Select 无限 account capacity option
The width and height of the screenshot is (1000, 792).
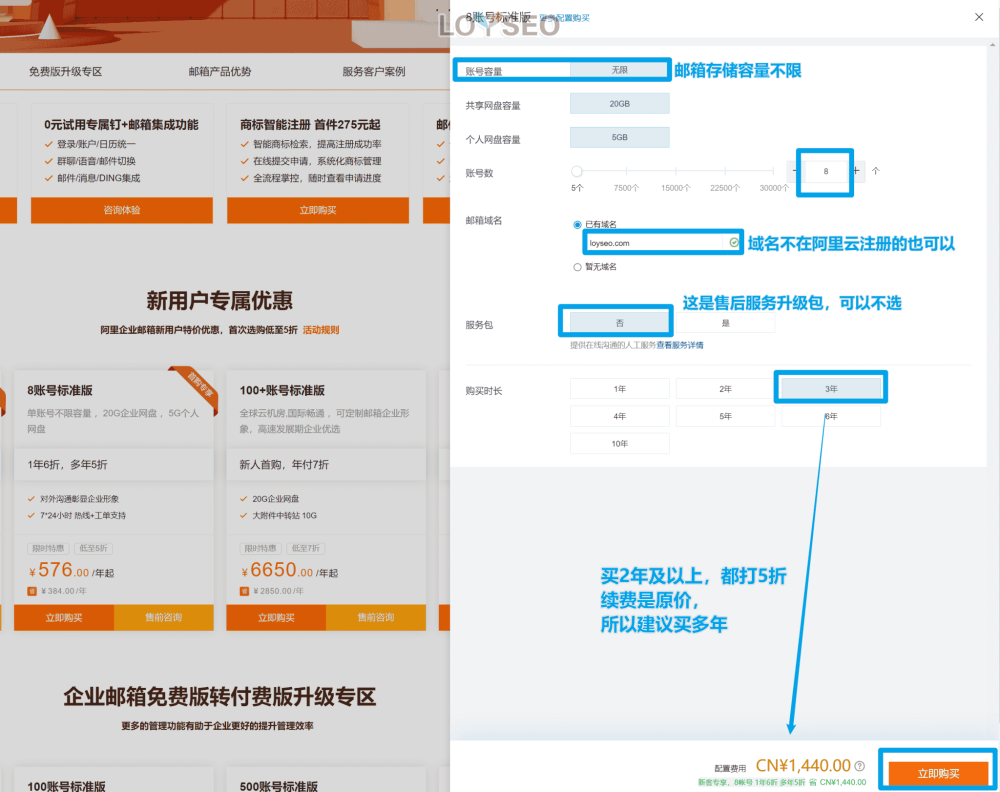pos(619,70)
